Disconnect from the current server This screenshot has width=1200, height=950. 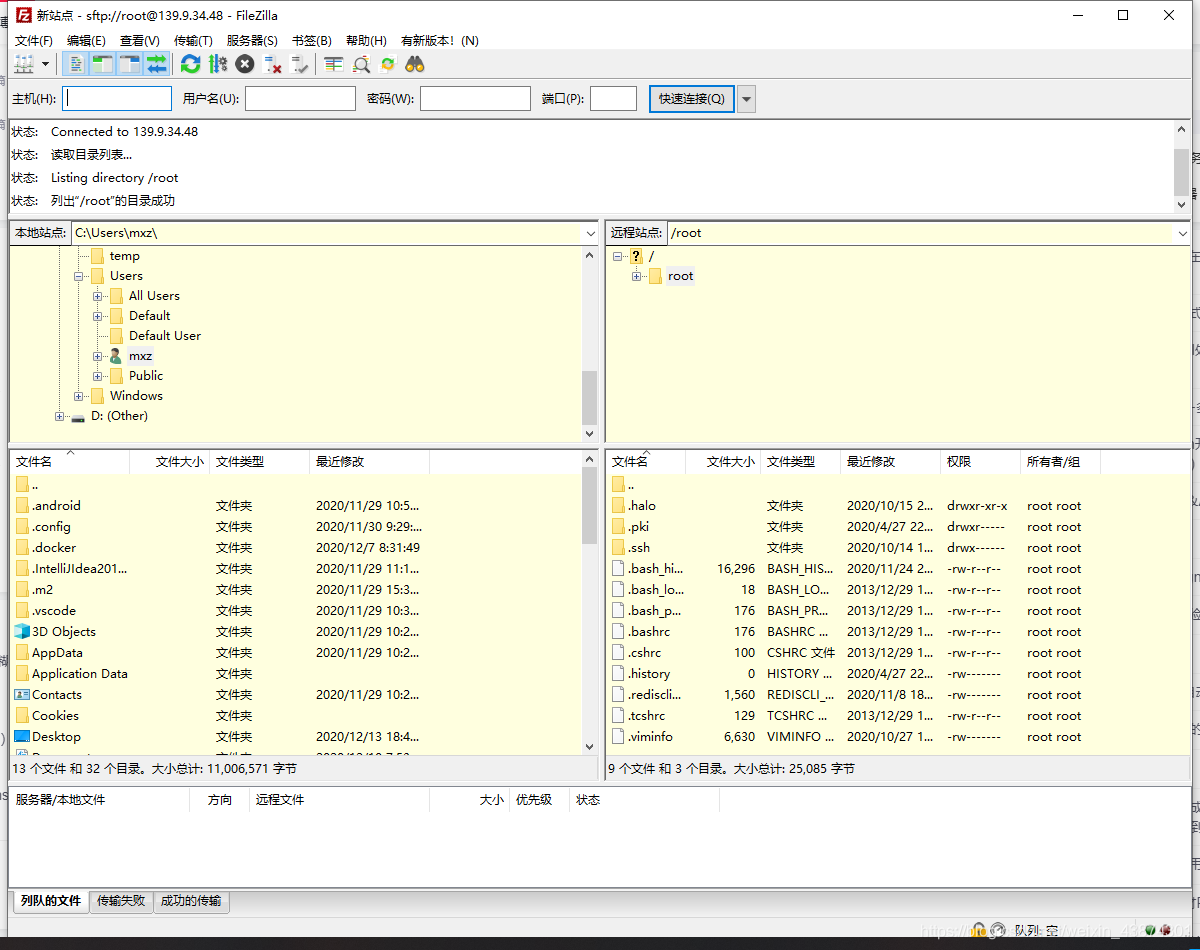coord(272,64)
